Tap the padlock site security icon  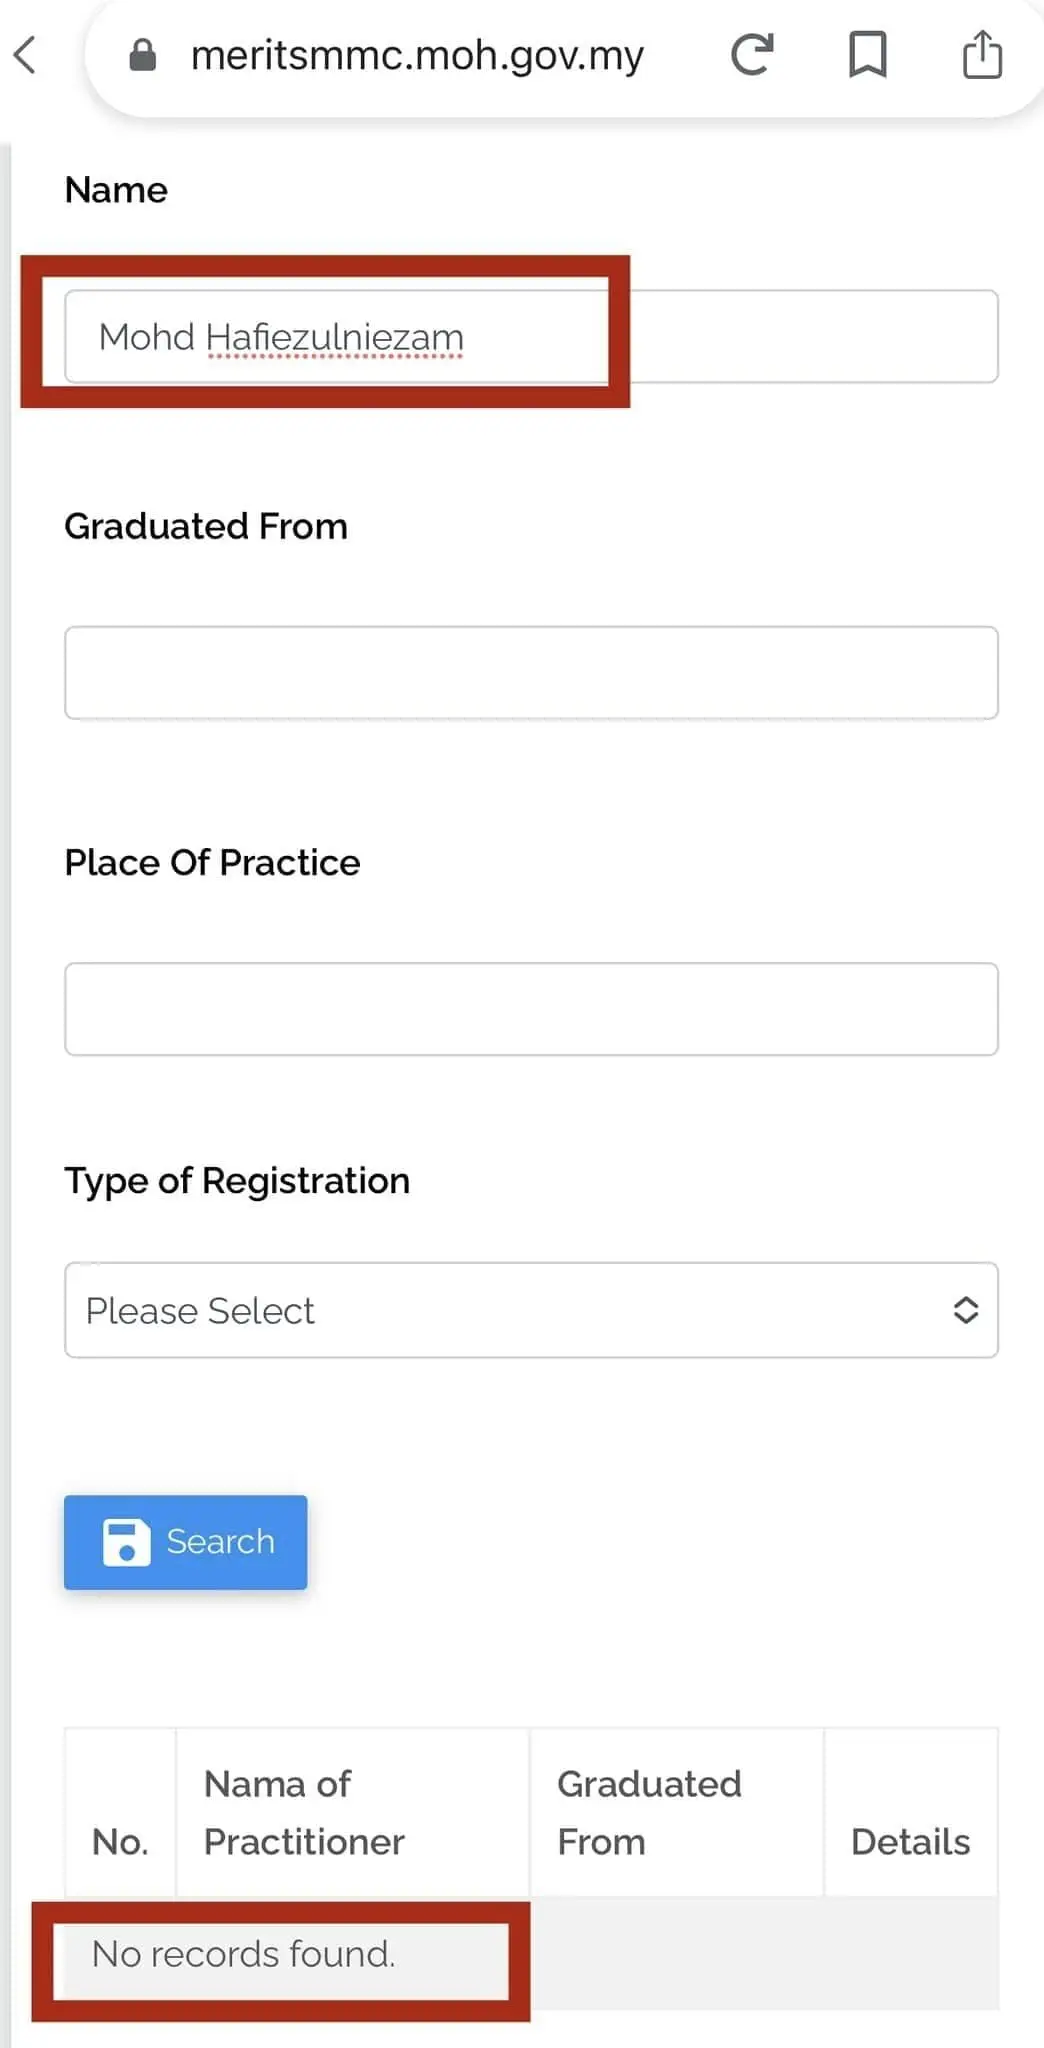pyautogui.click(x=143, y=56)
